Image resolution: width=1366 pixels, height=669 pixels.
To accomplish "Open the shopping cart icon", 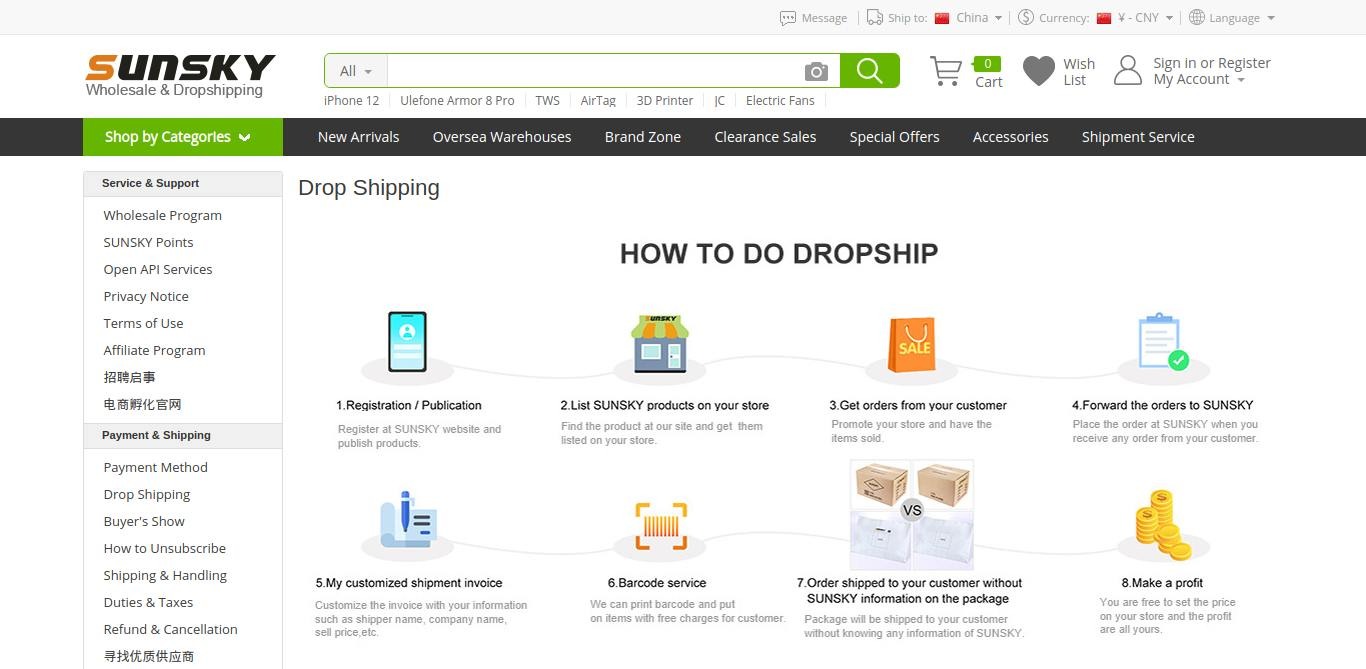I will 946,71.
